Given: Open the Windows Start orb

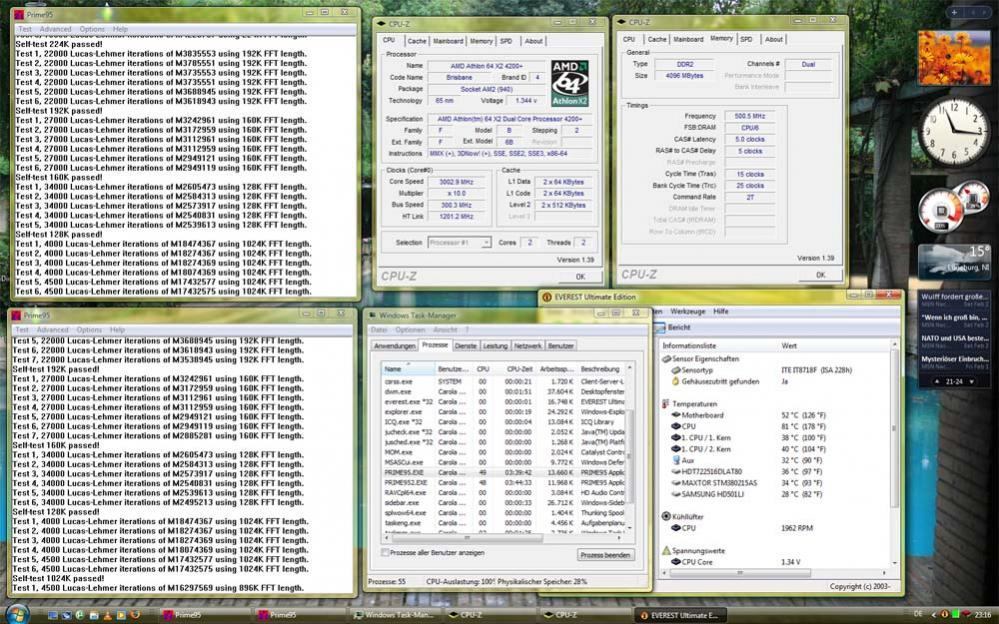Looking at the screenshot, I should (x=17, y=614).
